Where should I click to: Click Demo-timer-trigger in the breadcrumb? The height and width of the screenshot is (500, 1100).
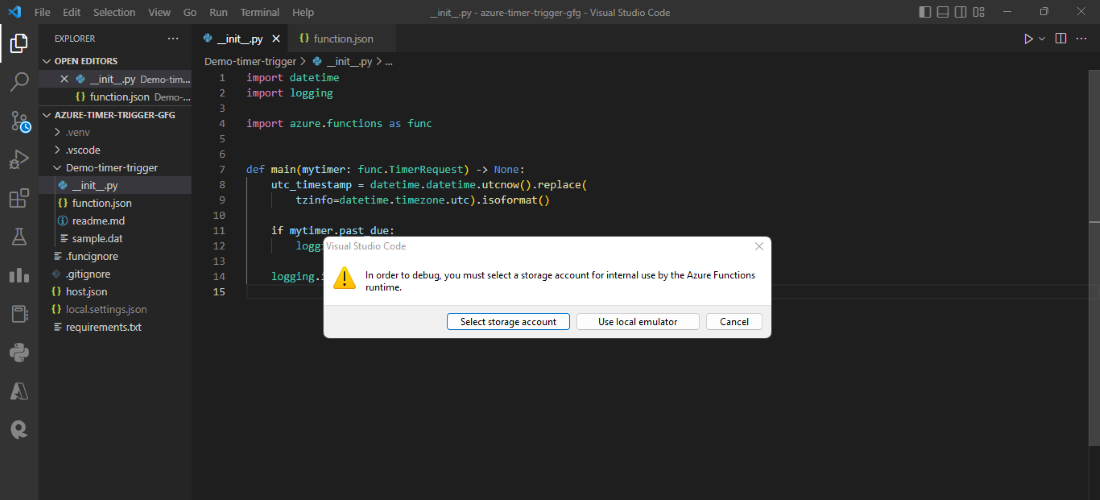click(x=250, y=61)
